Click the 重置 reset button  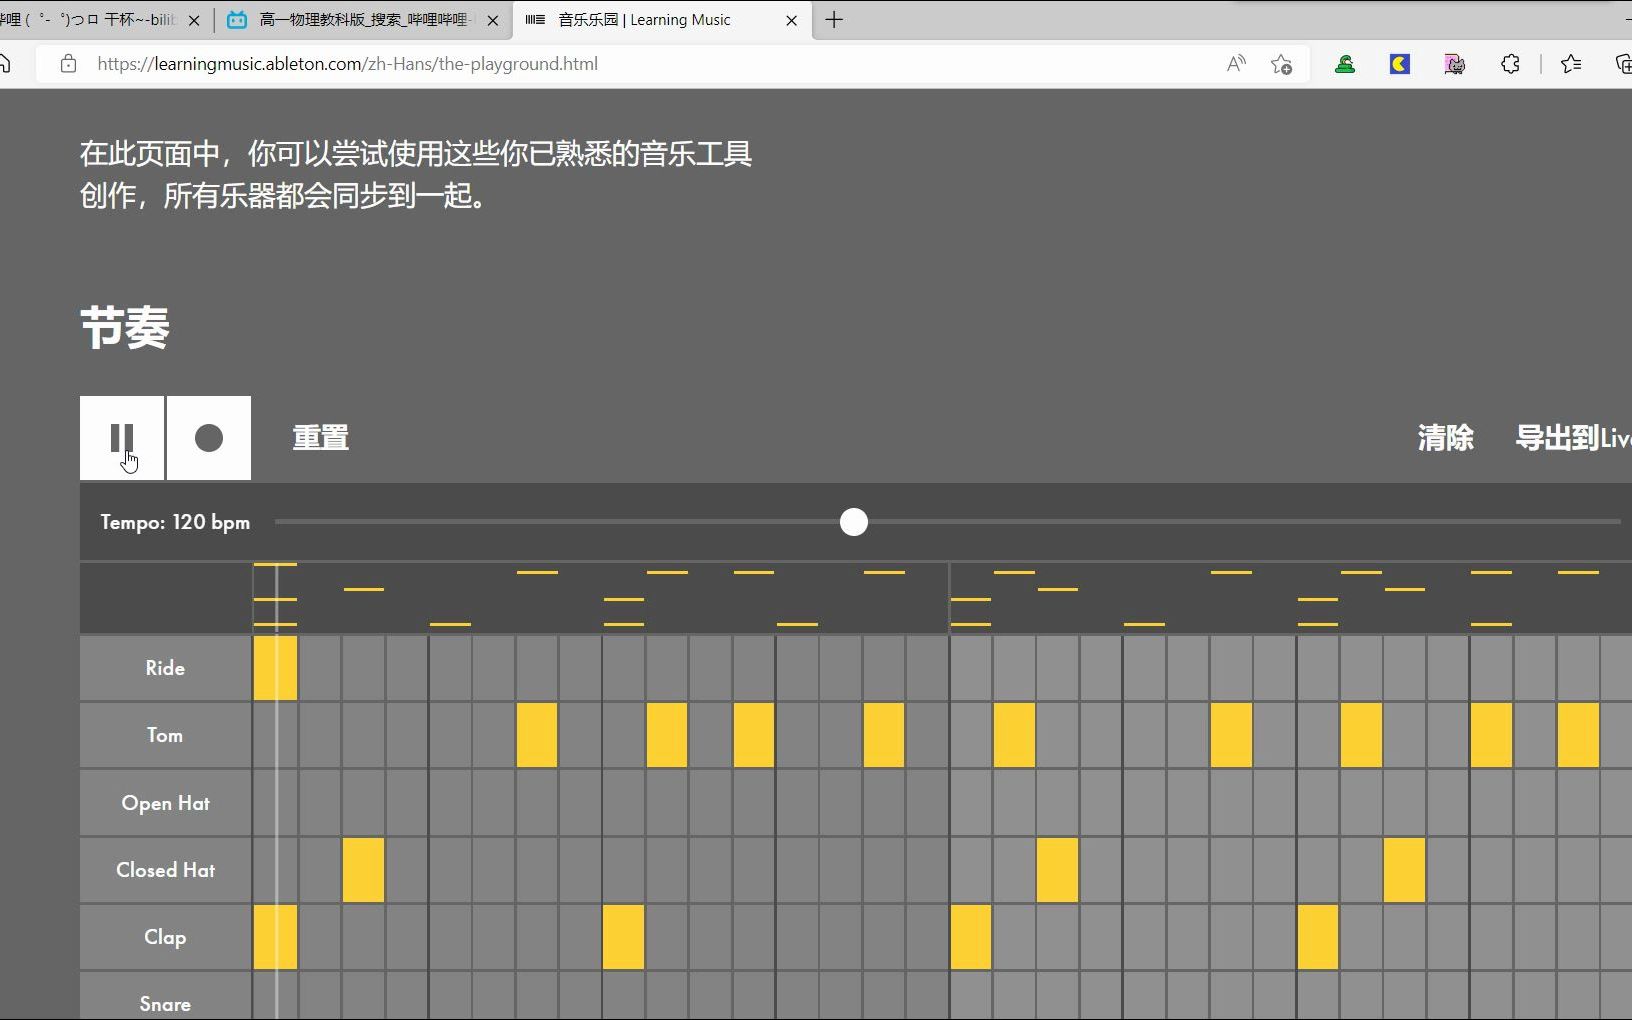pyautogui.click(x=319, y=438)
